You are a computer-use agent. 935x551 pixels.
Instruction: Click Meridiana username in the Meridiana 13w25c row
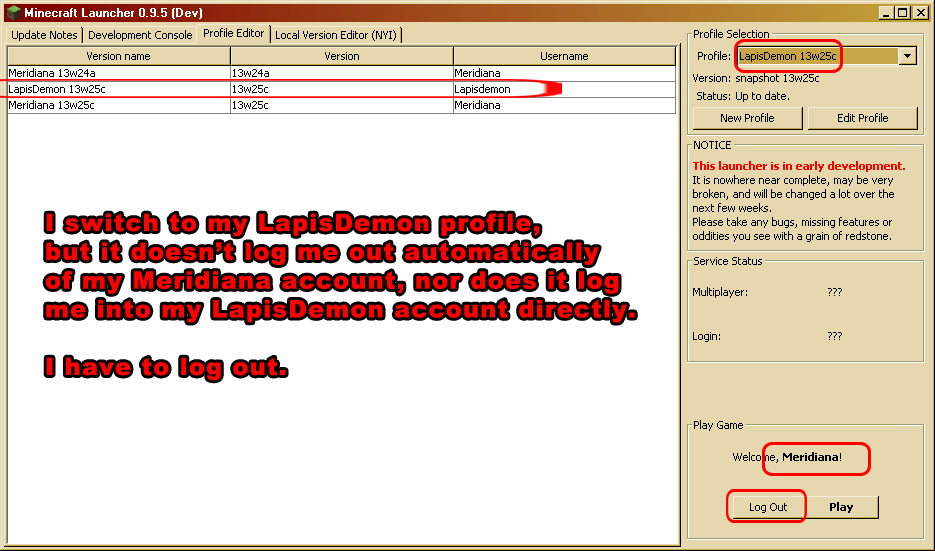click(564, 105)
